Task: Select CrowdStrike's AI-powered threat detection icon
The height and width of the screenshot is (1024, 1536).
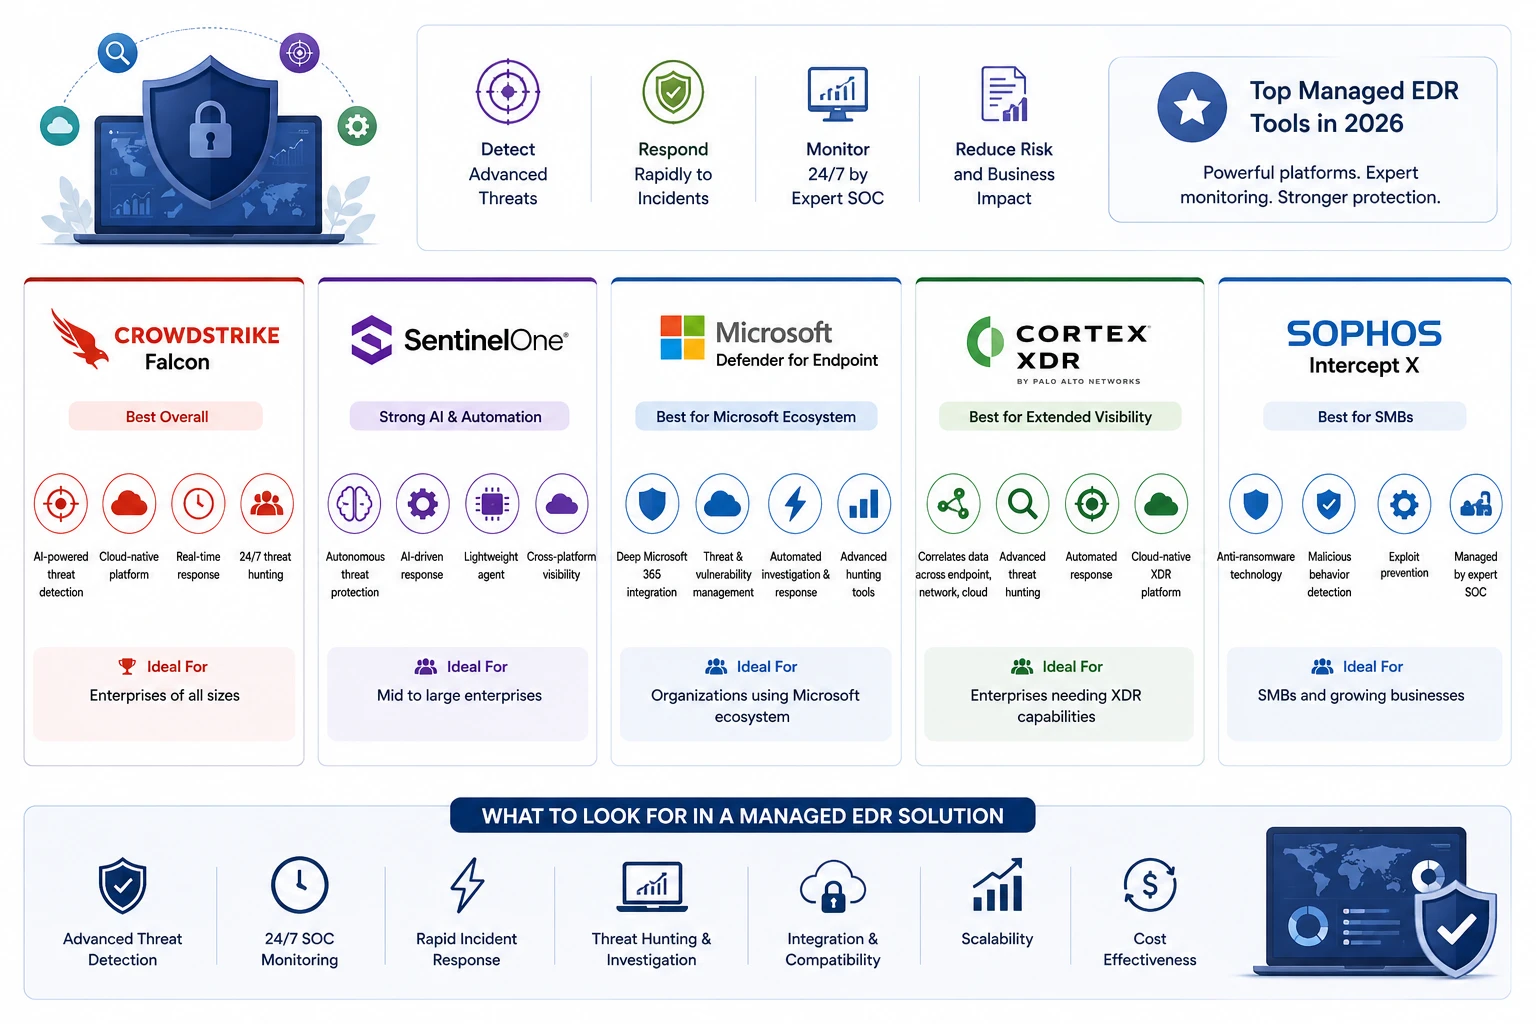Action: point(61,503)
